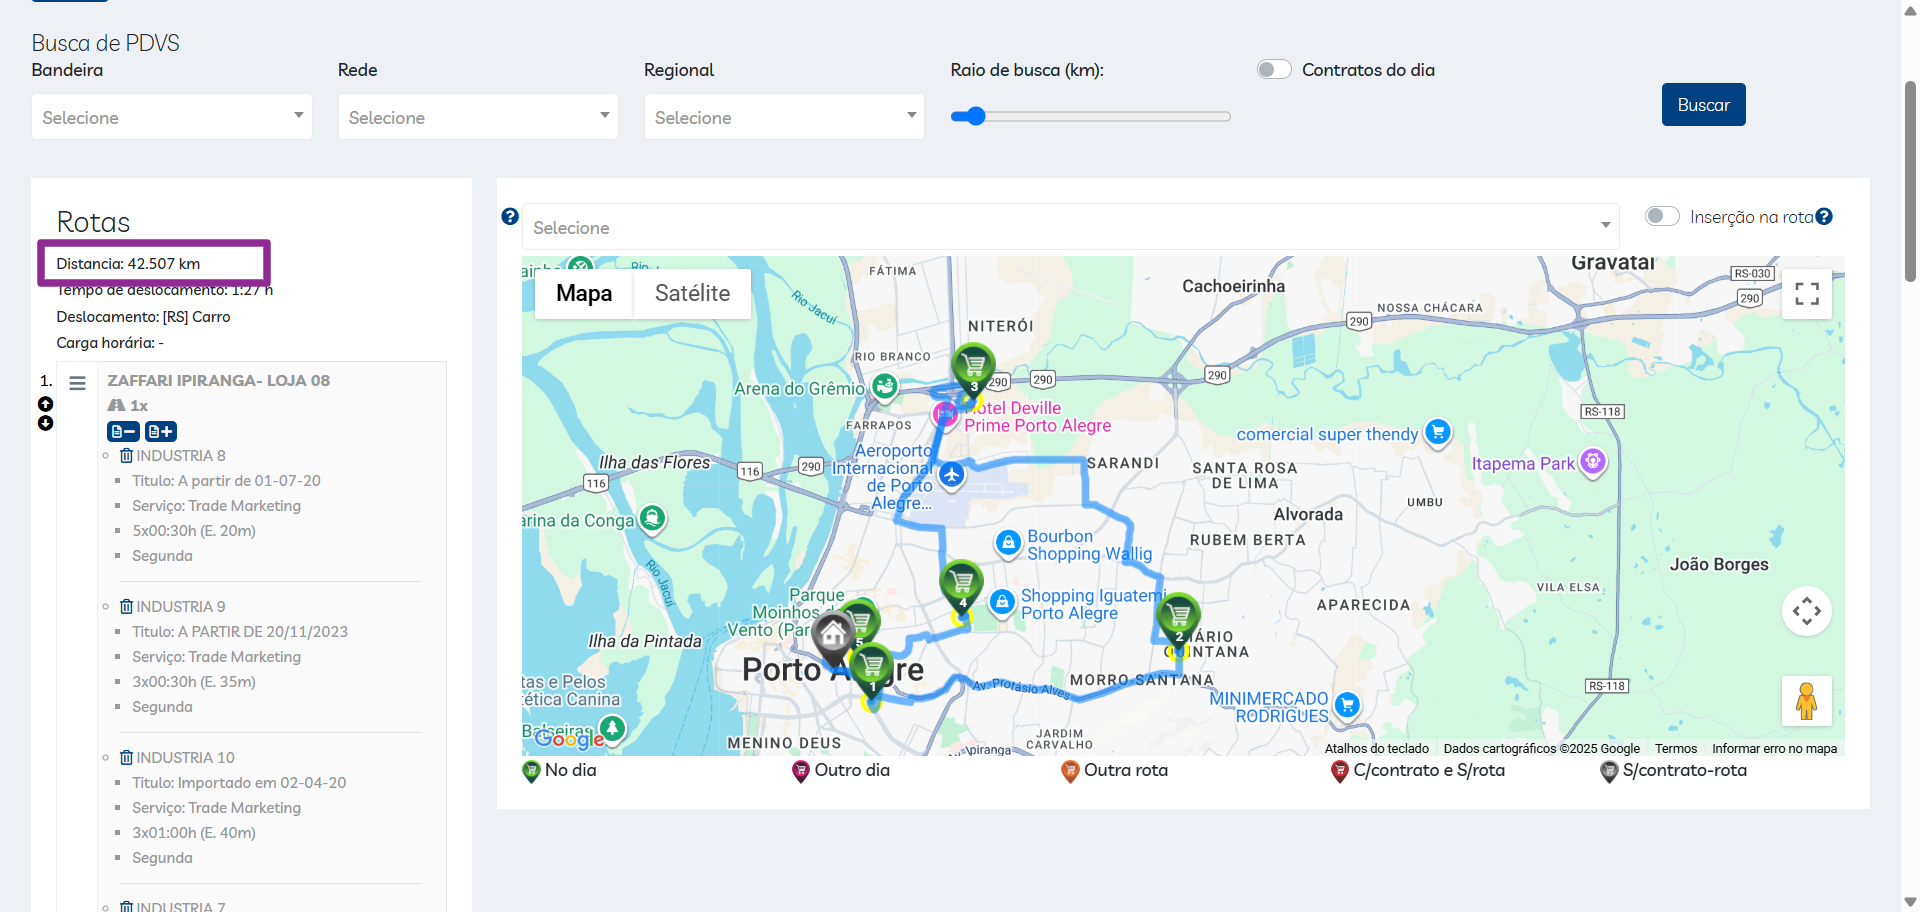
Task: Open map fullscreen view
Action: (1806, 294)
